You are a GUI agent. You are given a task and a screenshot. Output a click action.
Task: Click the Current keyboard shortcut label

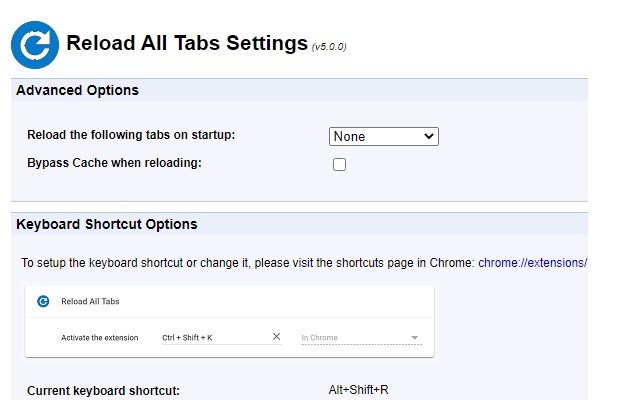(104, 390)
